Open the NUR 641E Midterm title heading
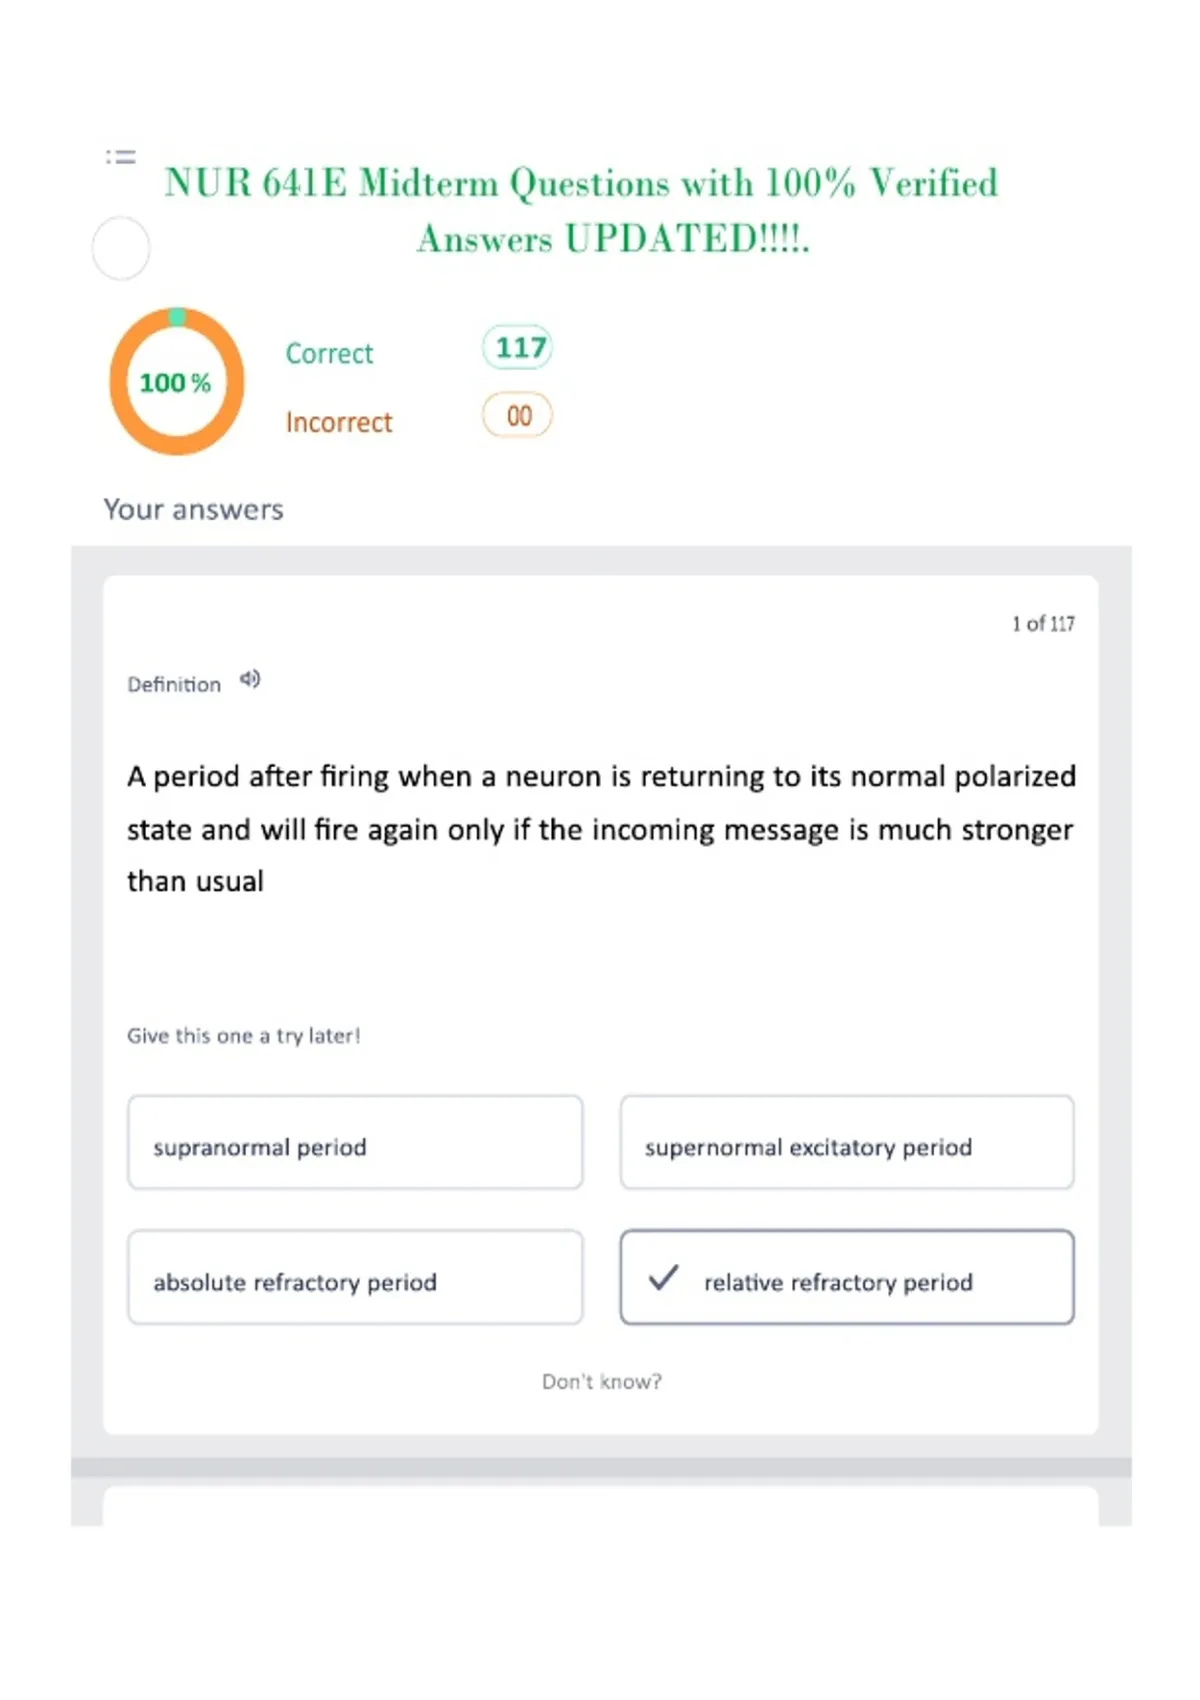The image size is (1200, 1700). (582, 211)
